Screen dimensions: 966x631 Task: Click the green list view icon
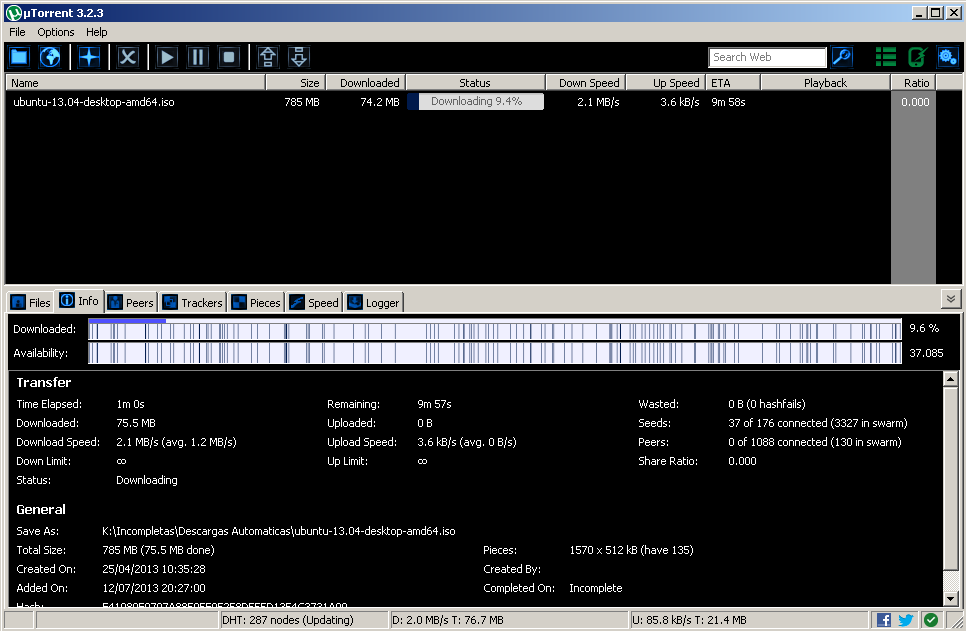click(886, 57)
